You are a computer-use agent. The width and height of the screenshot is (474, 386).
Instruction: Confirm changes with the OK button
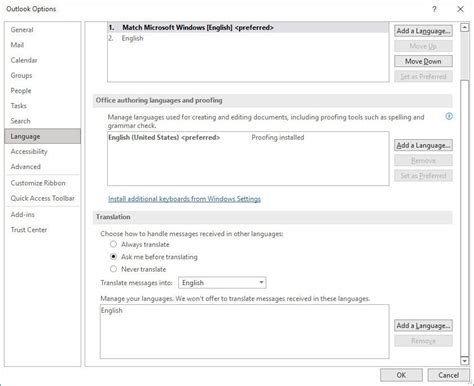coord(401,375)
